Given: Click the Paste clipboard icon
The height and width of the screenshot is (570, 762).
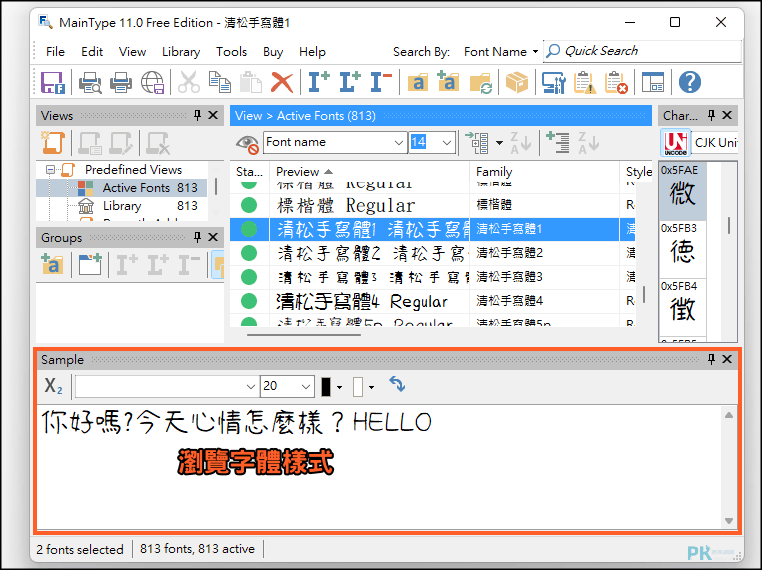Looking at the screenshot, I should [x=251, y=82].
